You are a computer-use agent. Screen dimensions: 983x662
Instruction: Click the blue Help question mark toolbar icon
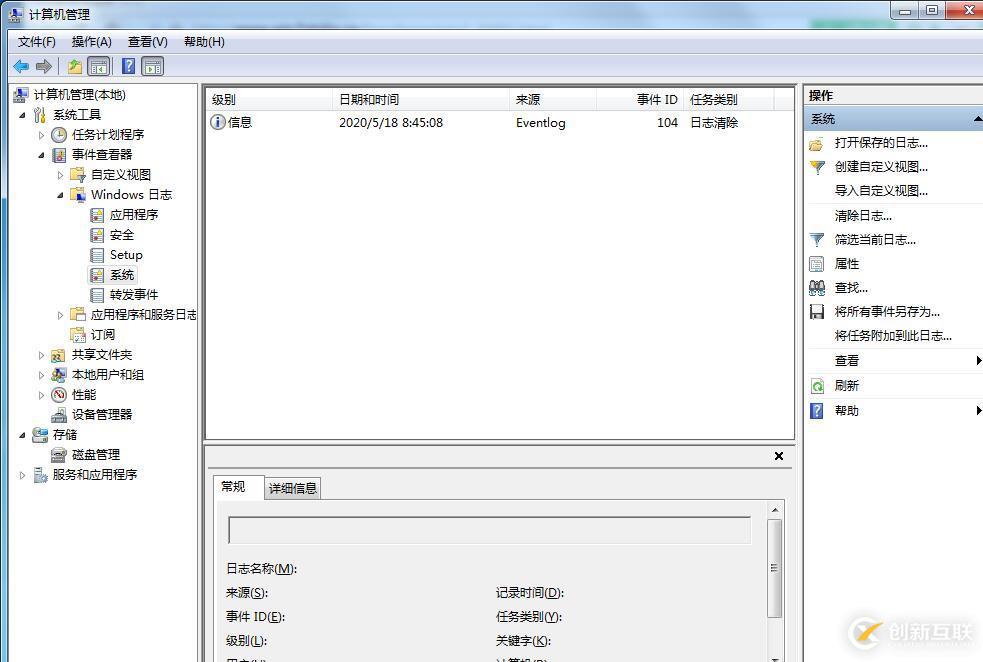coord(129,66)
